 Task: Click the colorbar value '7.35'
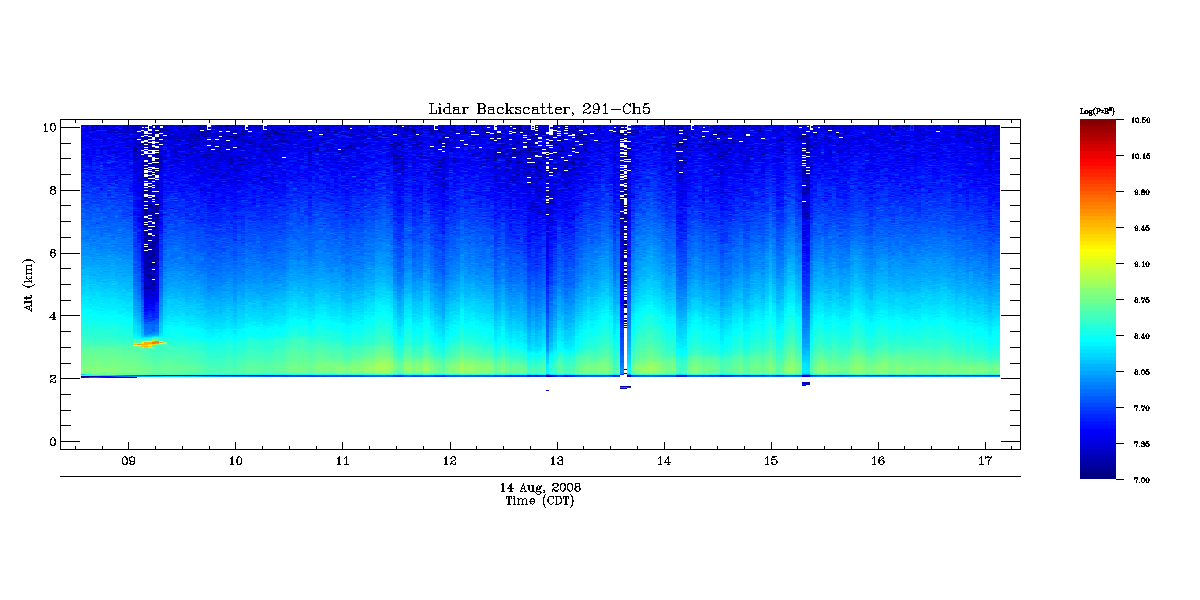coord(1141,444)
